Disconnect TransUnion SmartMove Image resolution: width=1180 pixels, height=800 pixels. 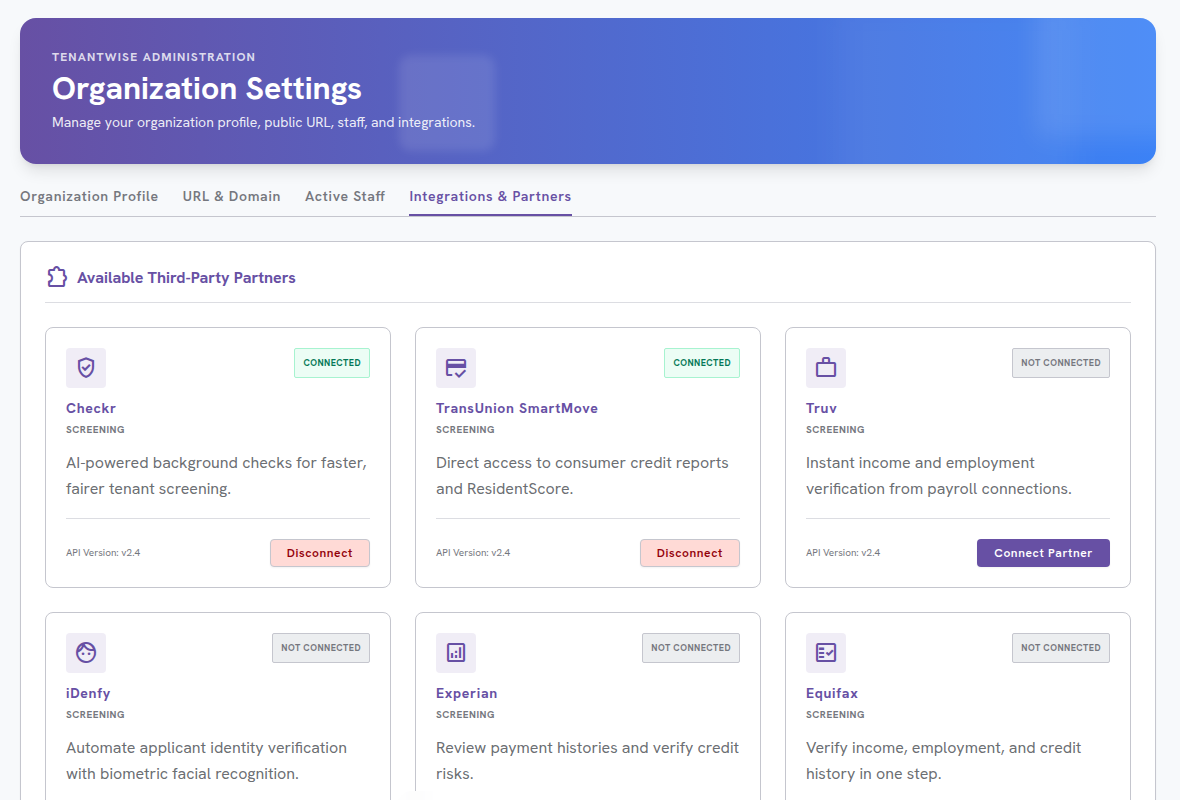(x=689, y=553)
